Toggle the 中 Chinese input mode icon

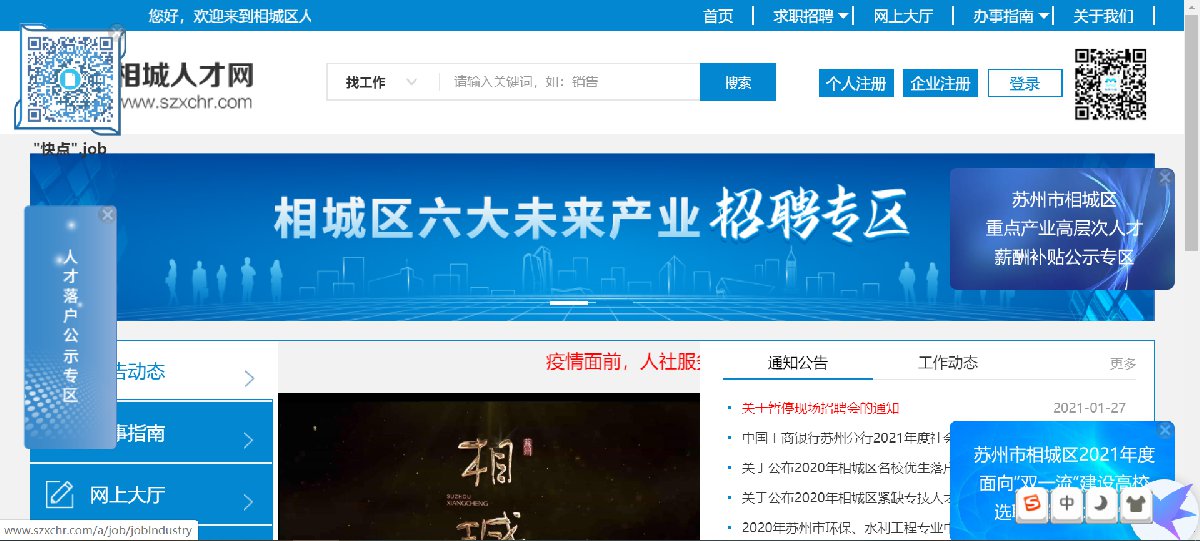(x=1068, y=504)
